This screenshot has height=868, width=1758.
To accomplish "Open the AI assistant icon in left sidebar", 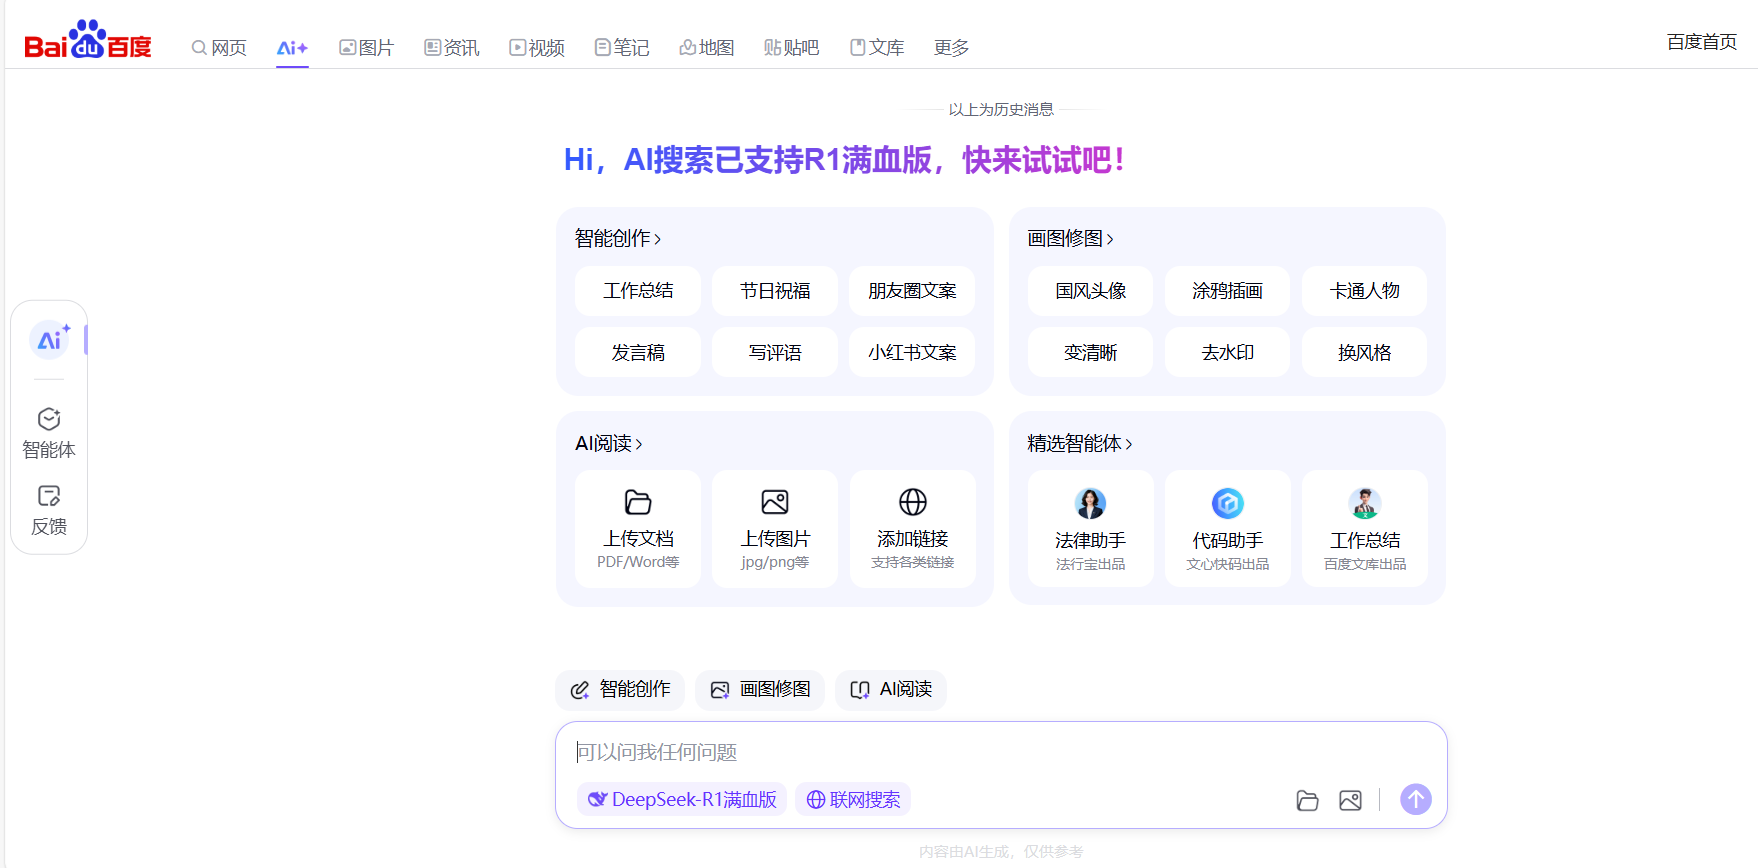I will tap(50, 340).
